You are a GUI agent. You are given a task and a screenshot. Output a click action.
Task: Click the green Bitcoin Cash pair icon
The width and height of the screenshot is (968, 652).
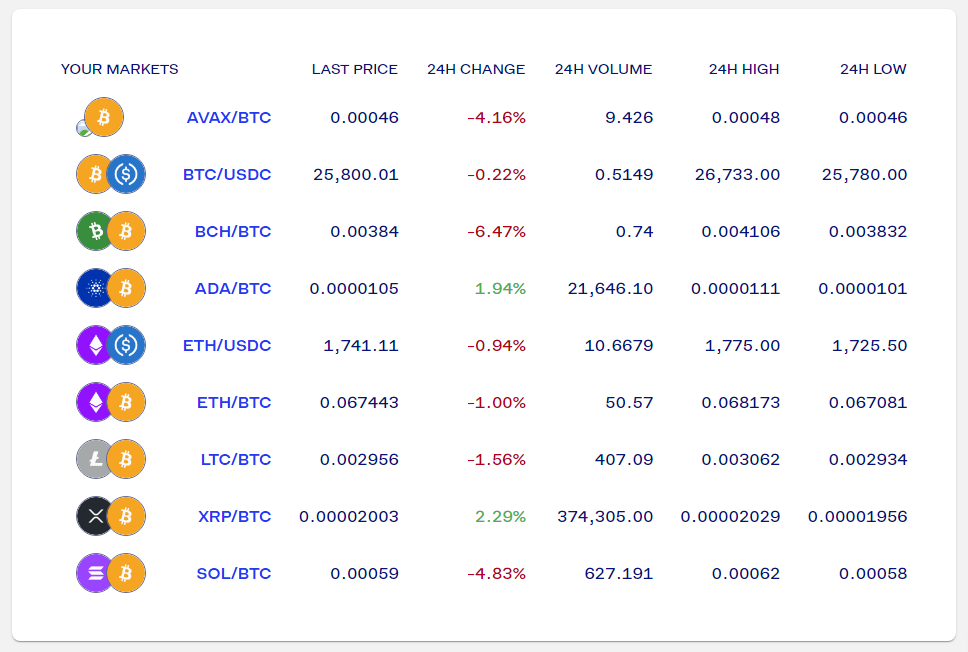point(111,231)
